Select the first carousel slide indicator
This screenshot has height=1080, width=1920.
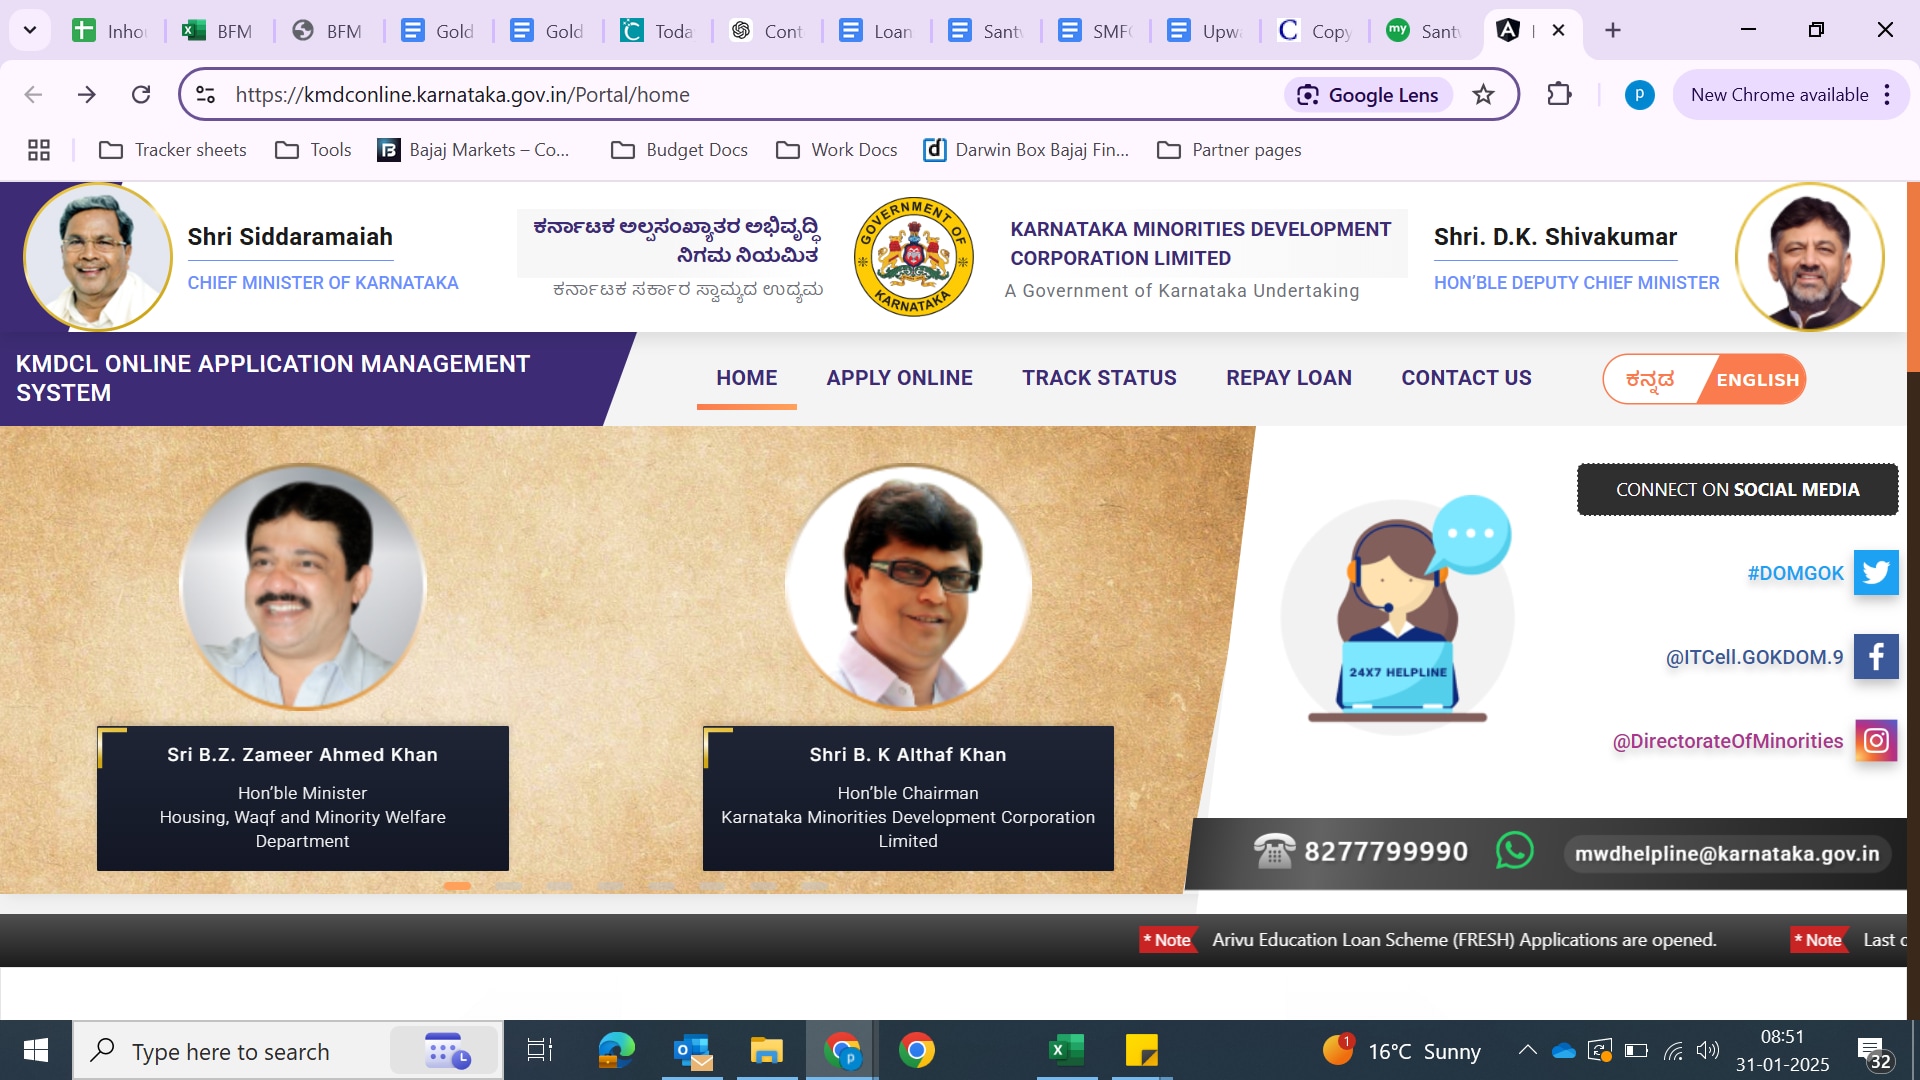457,886
